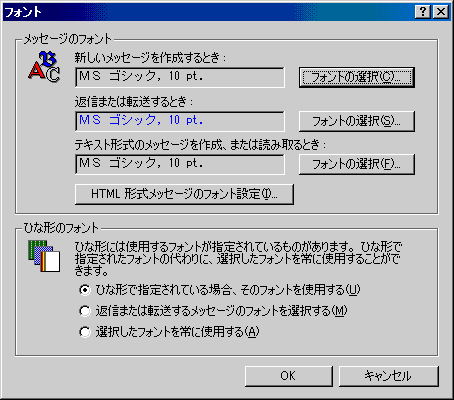Click the ABC font icon
The image size is (454, 400).
(x=44, y=67)
